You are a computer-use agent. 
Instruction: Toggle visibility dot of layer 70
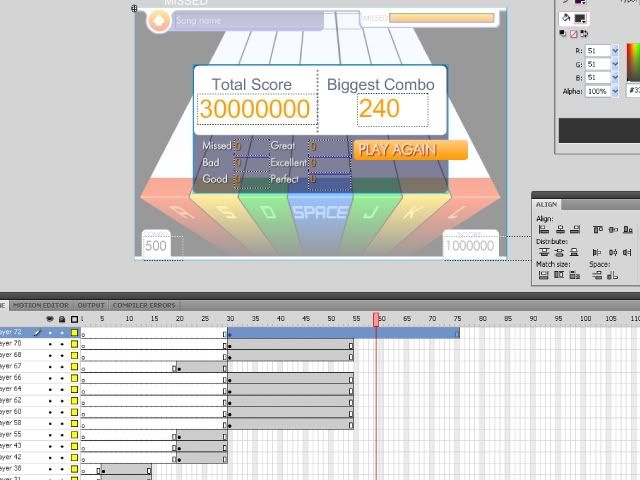click(50, 344)
